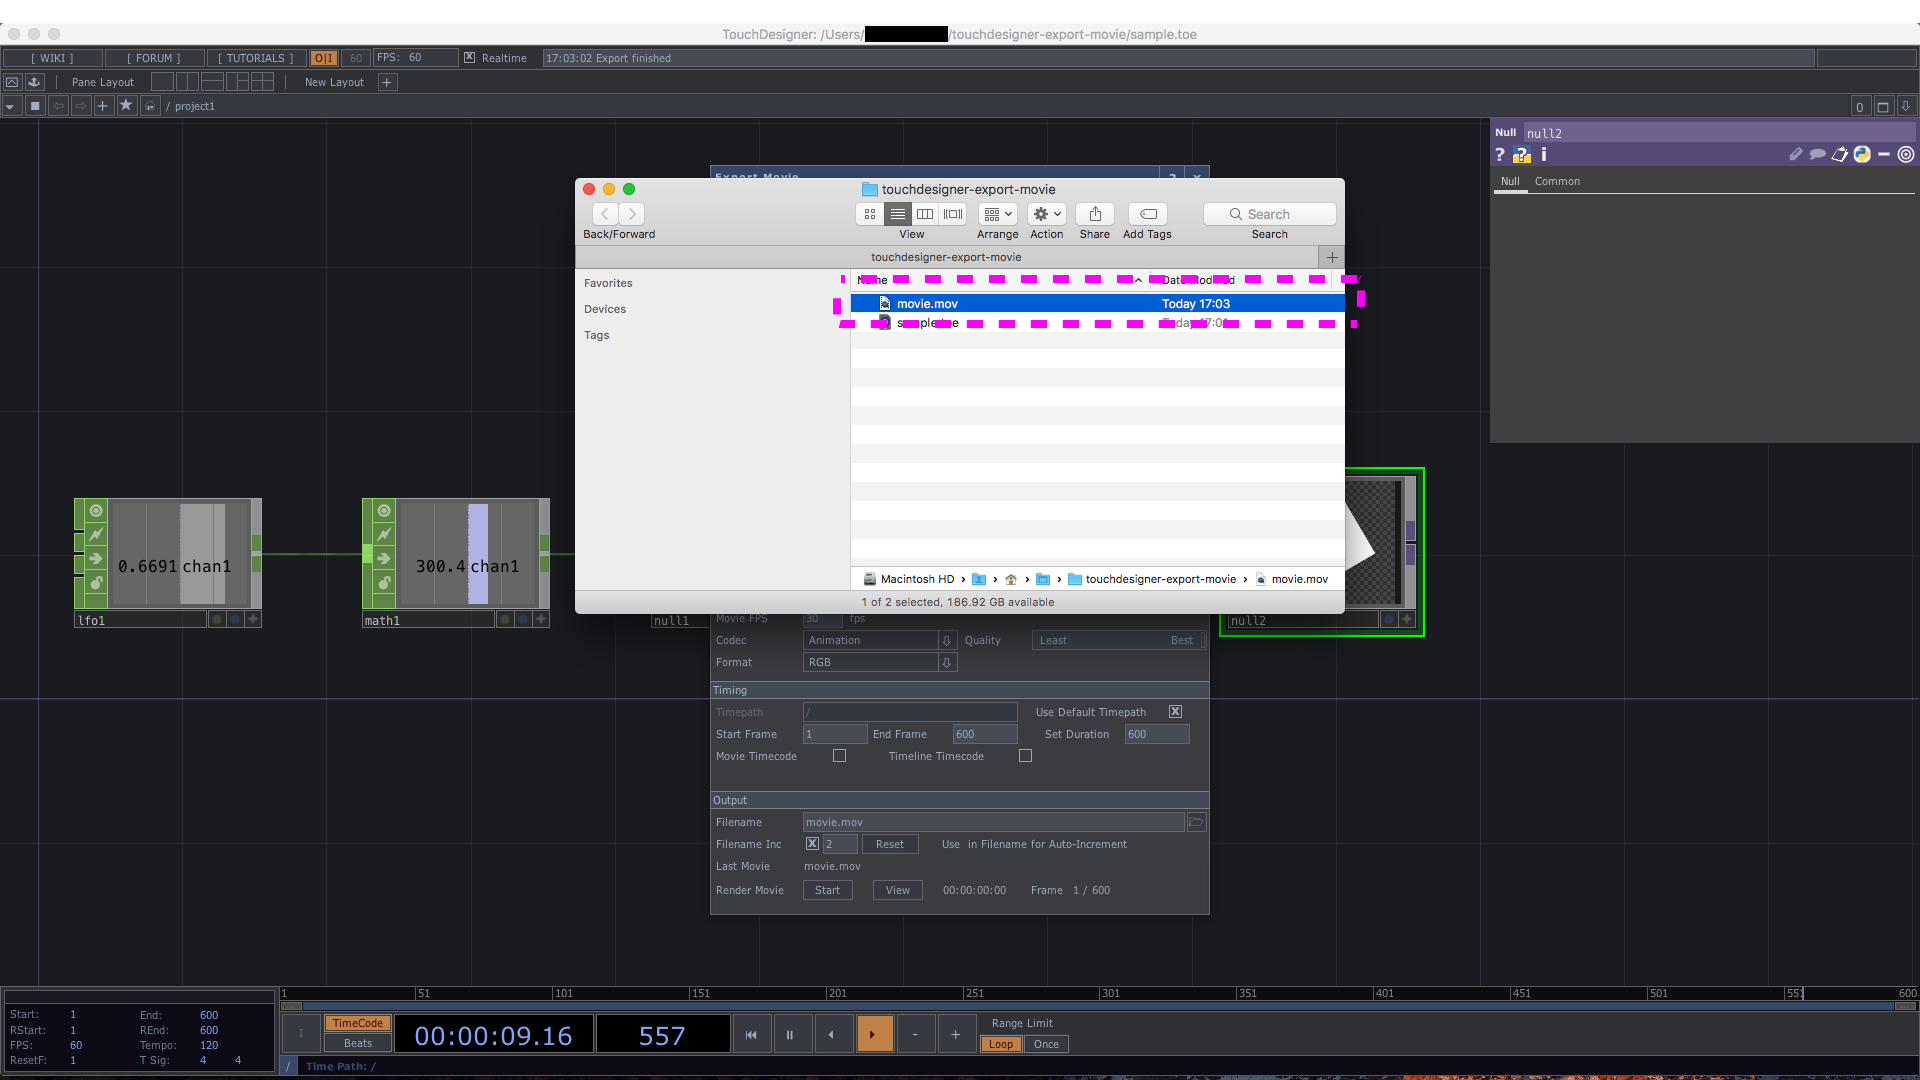Click the Finder Share toolbar icon
The width and height of the screenshot is (1920, 1080).
(x=1095, y=214)
